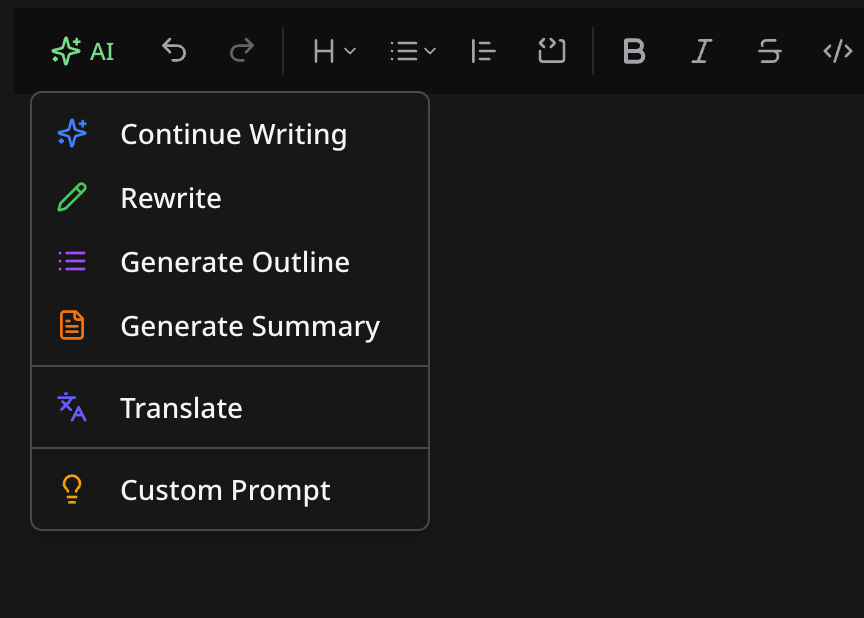
Task: Click the undo arrow icon
Action: pos(174,51)
